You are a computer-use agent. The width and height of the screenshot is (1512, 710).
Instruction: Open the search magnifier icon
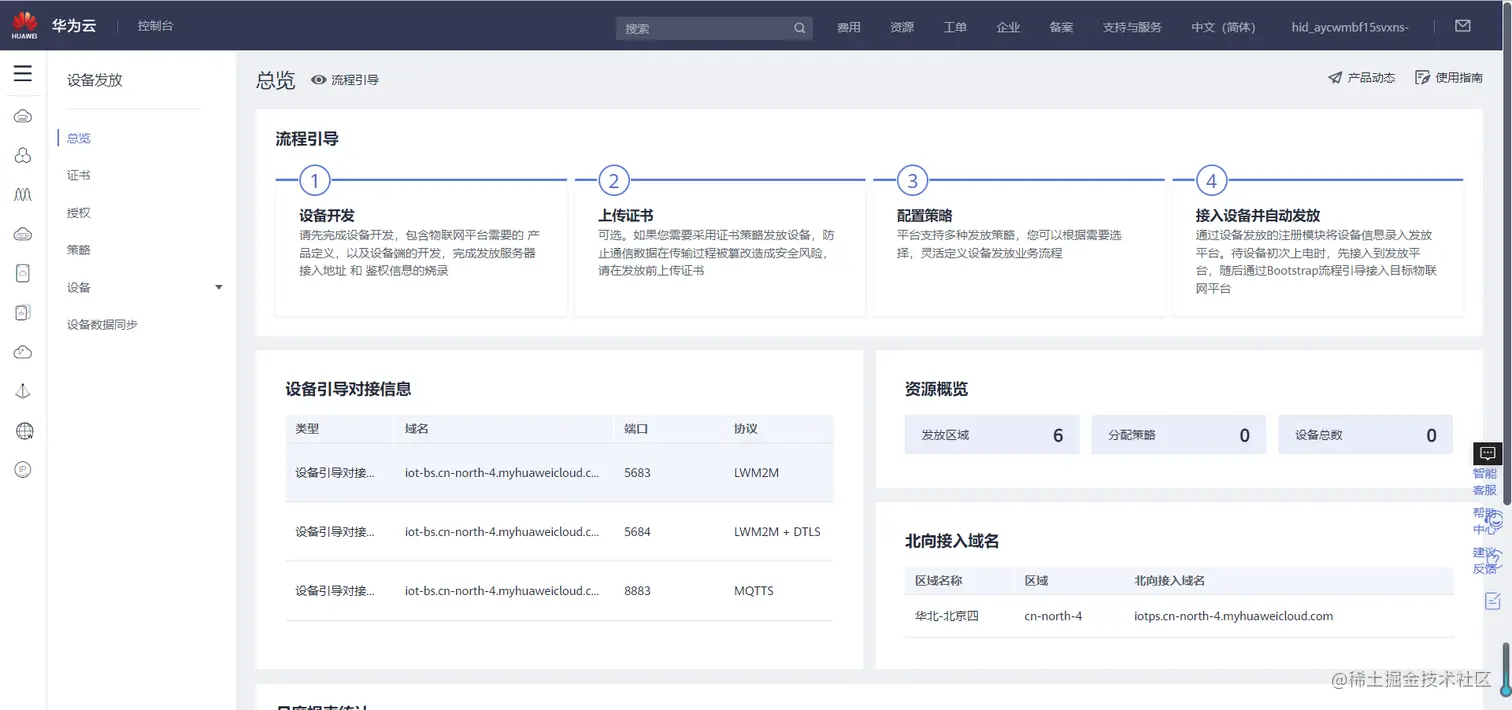pyautogui.click(x=798, y=27)
